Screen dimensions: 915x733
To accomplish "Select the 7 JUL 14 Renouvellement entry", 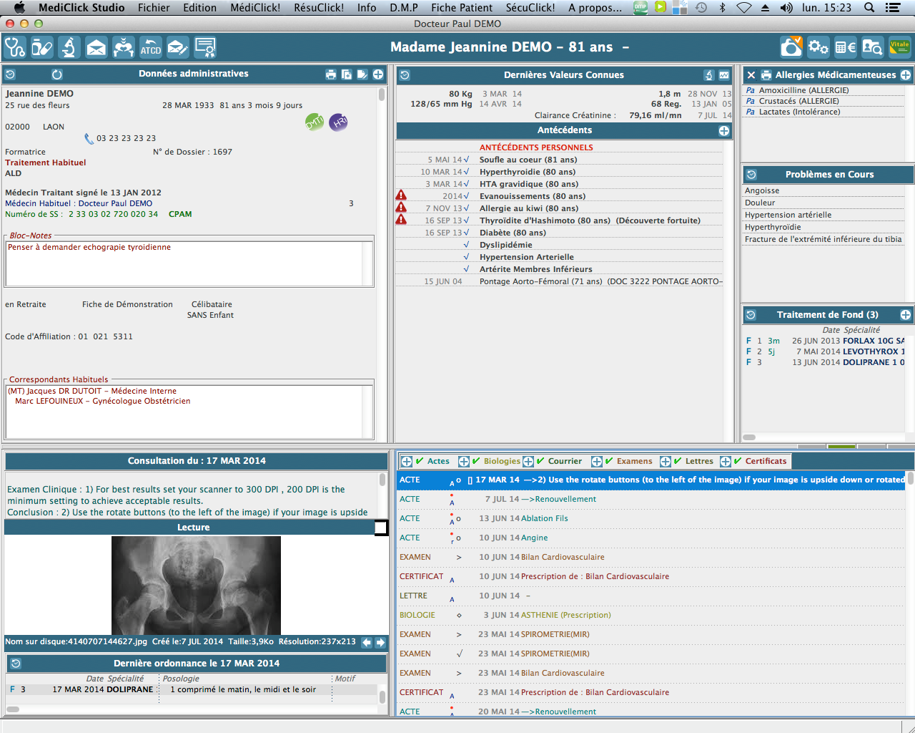I will point(651,499).
